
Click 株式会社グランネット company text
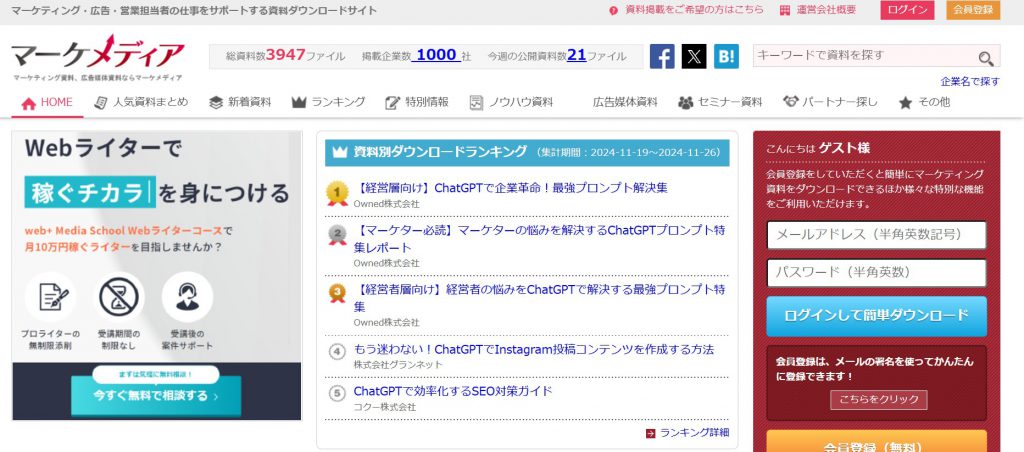click(x=398, y=364)
